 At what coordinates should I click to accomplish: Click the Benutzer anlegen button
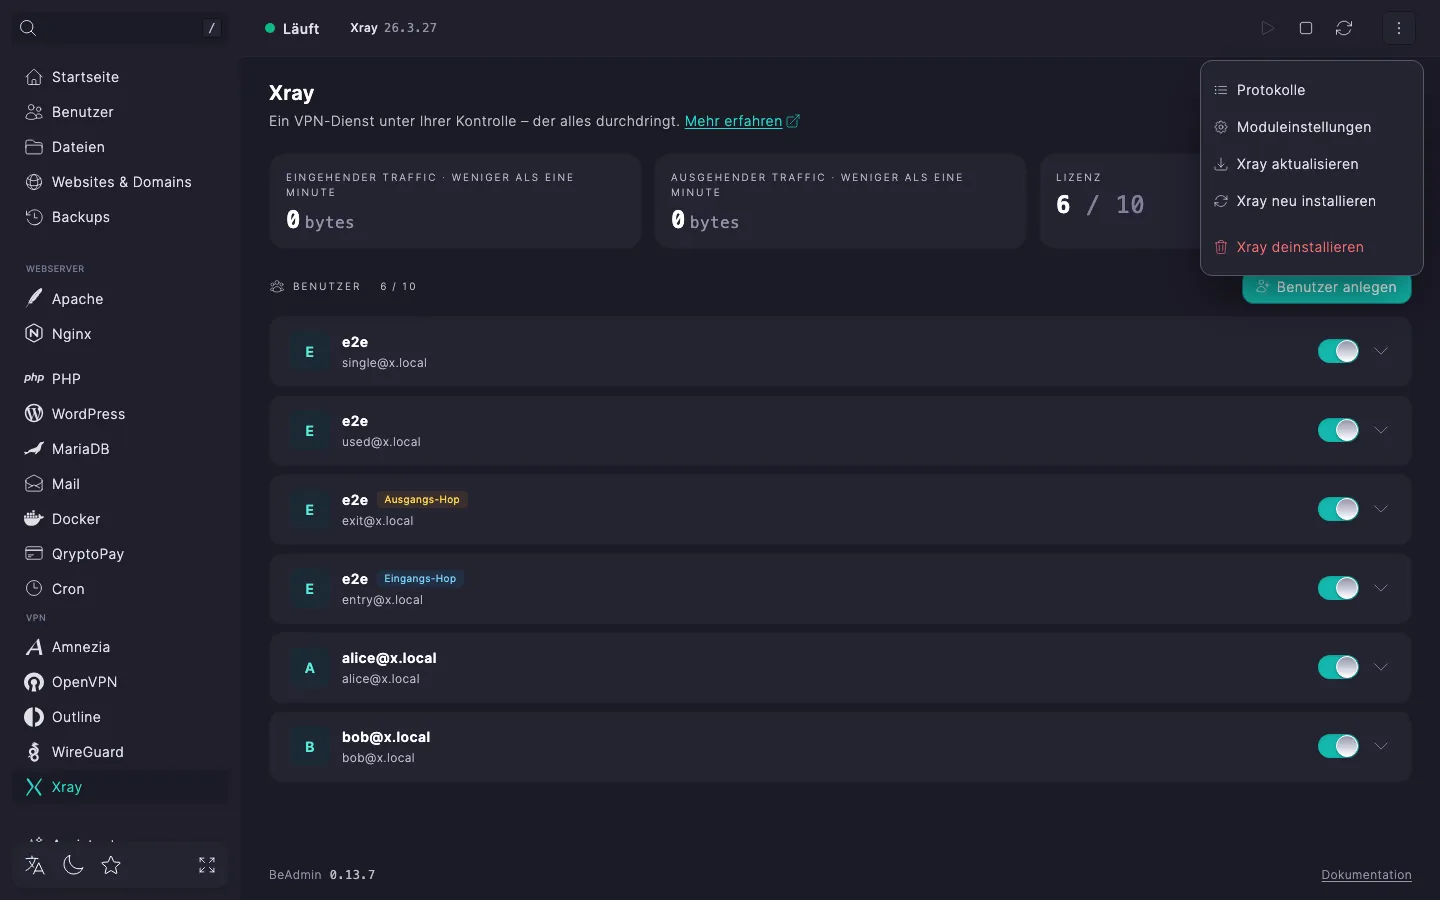point(1326,288)
